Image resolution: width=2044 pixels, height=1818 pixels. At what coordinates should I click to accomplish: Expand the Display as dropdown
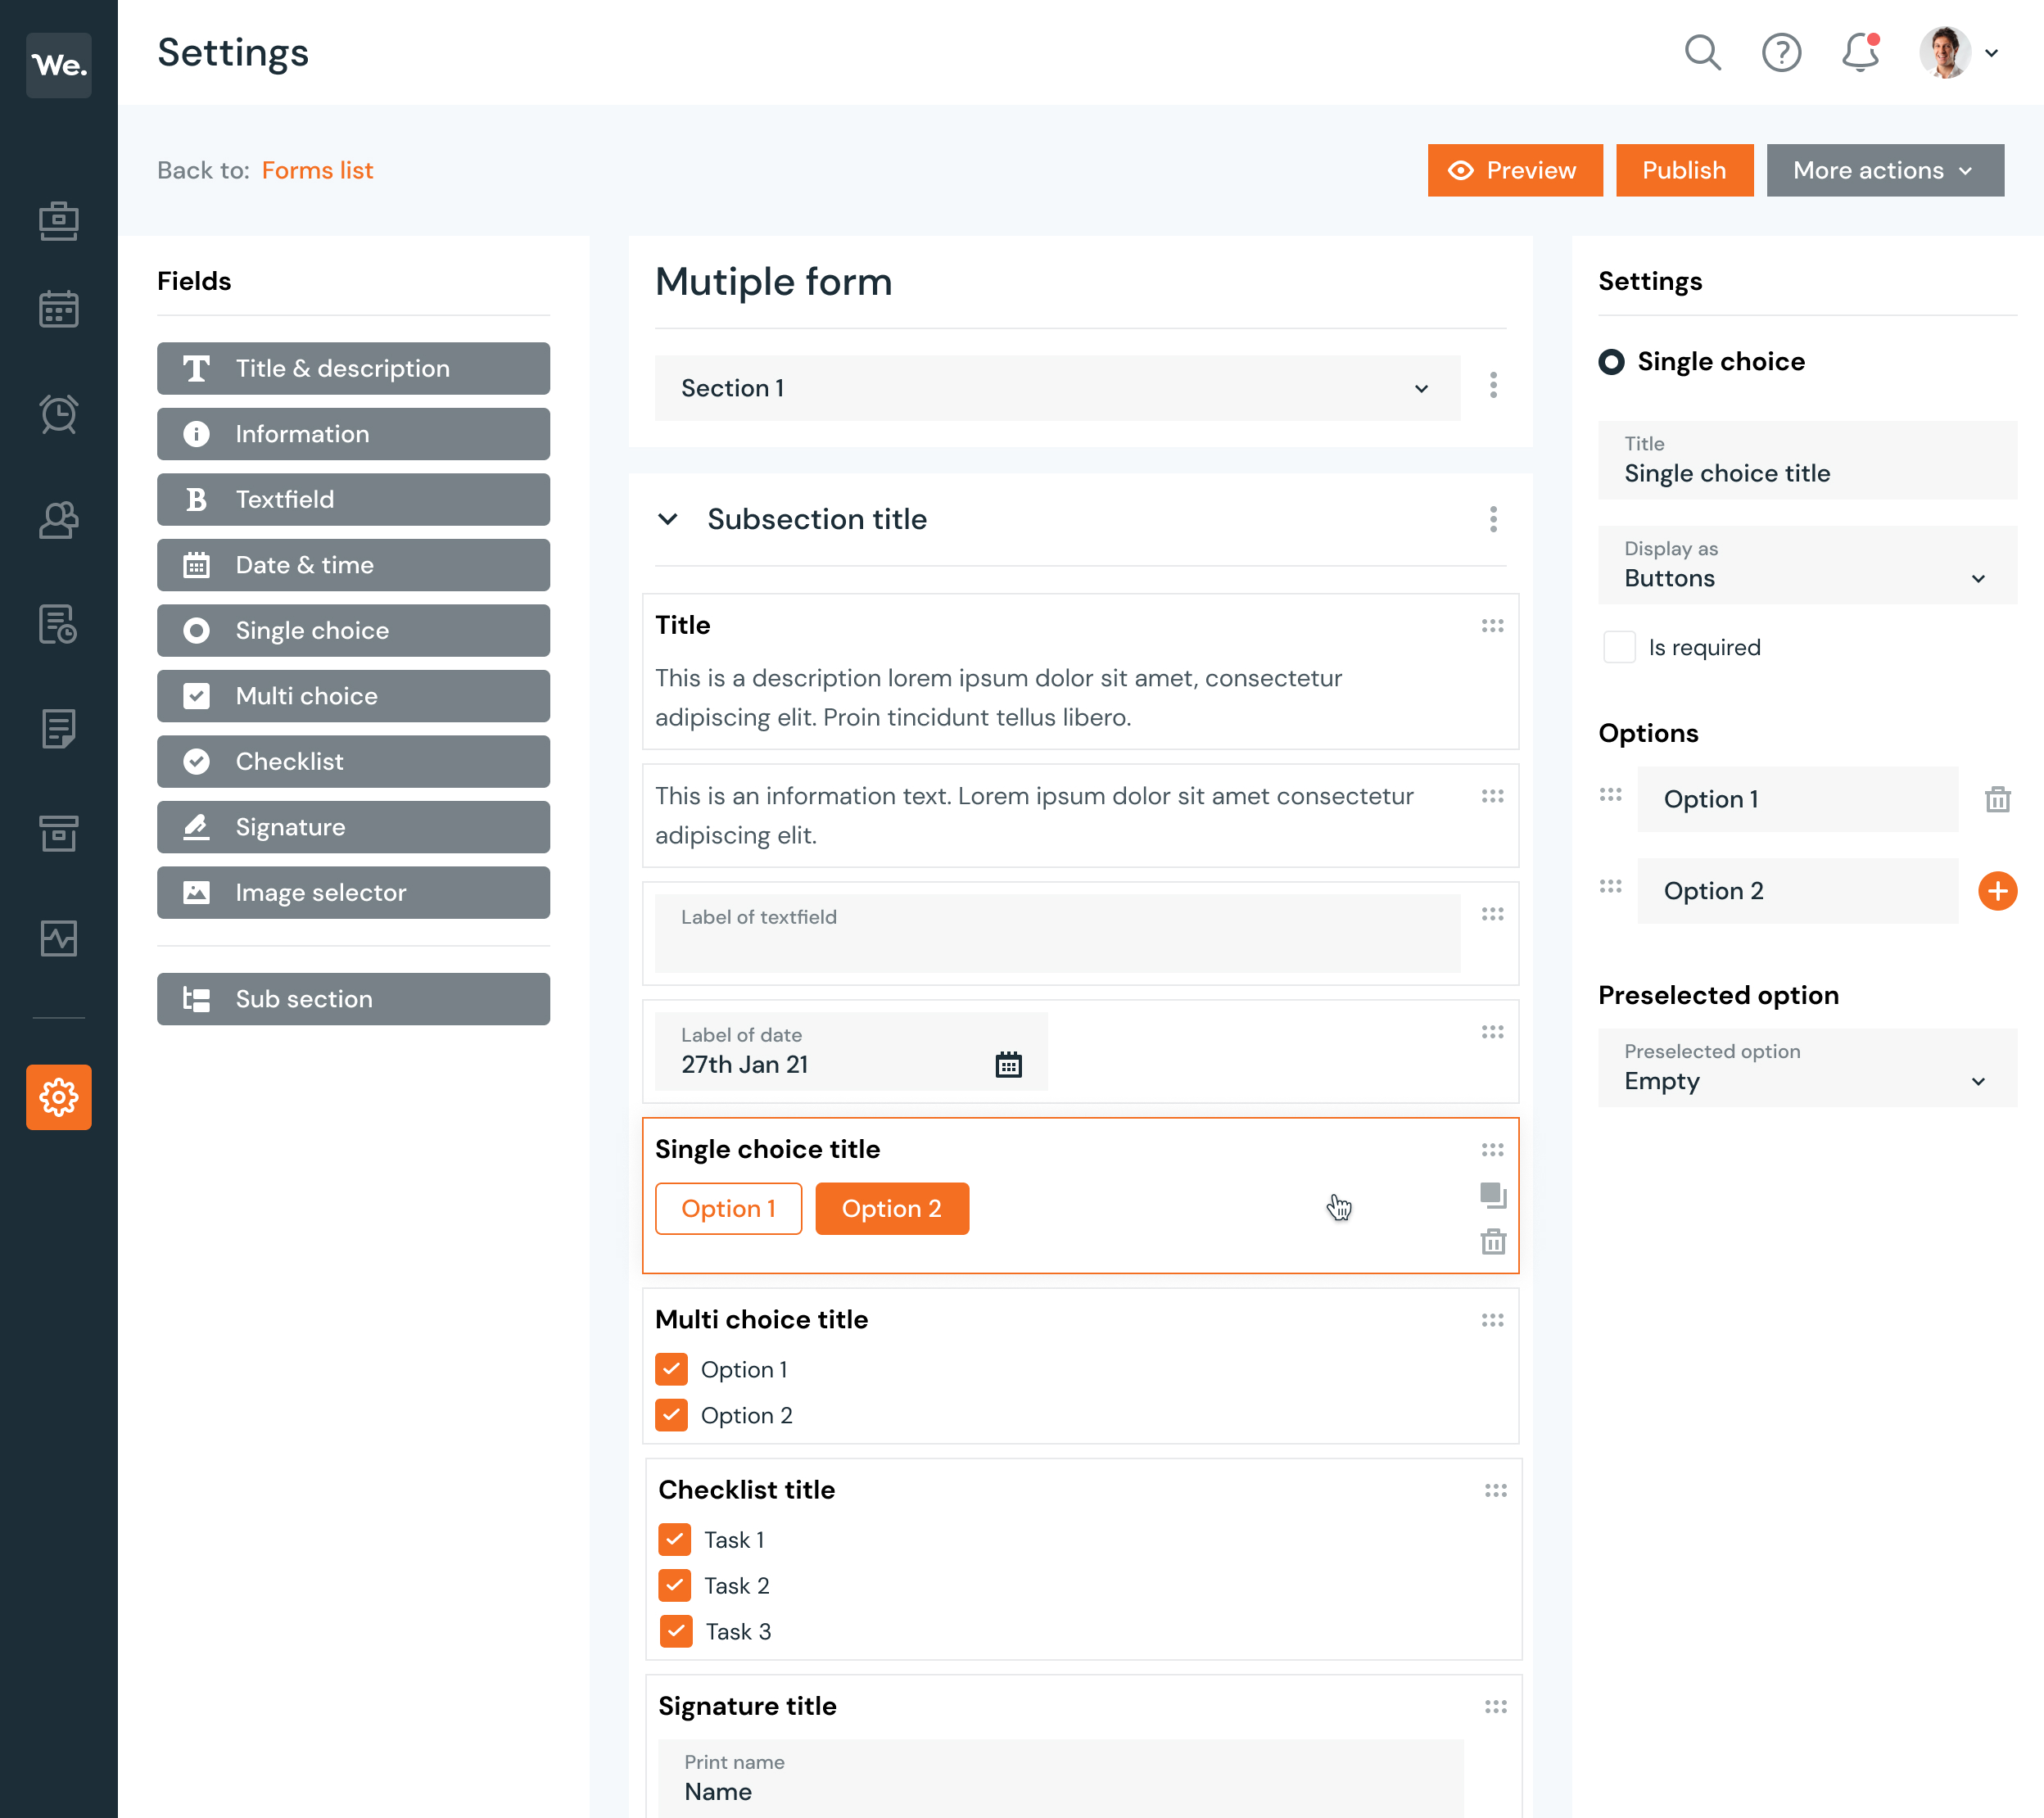(1979, 577)
